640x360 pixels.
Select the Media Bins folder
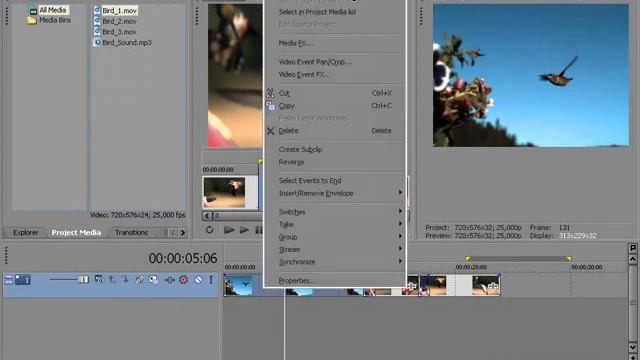49,20
